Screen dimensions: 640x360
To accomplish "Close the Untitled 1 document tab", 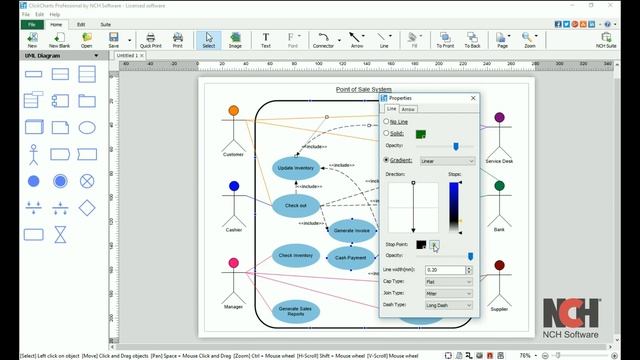I will (x=142, y=56).
